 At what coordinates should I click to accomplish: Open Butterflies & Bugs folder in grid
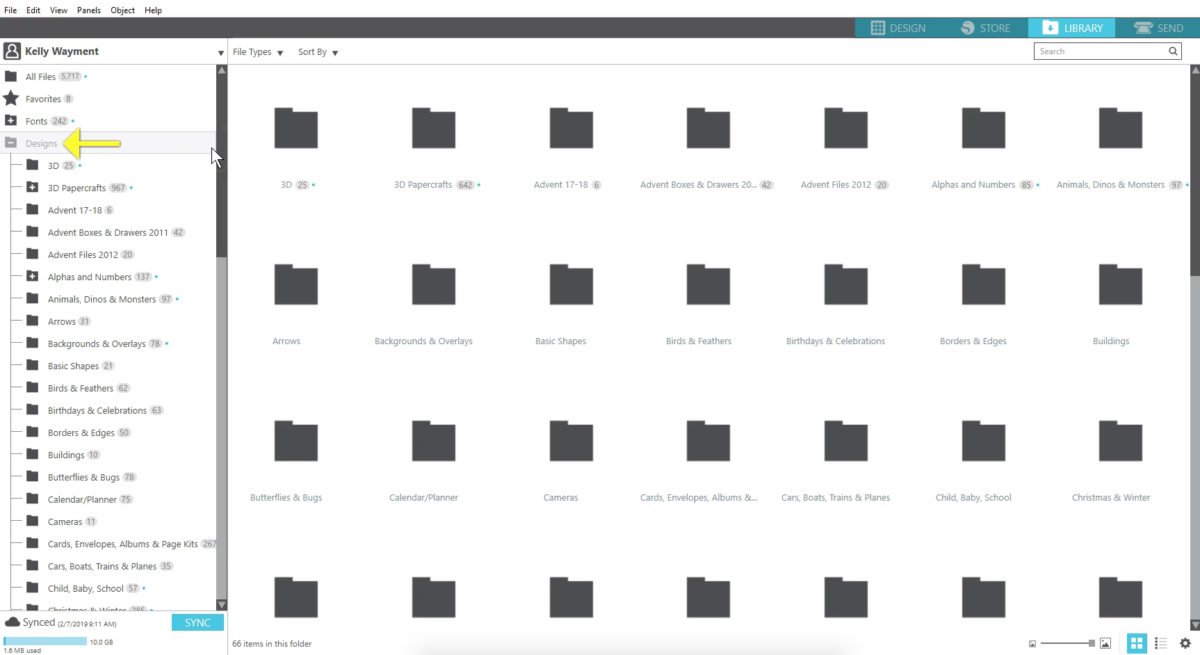click(x=296, y=440)
